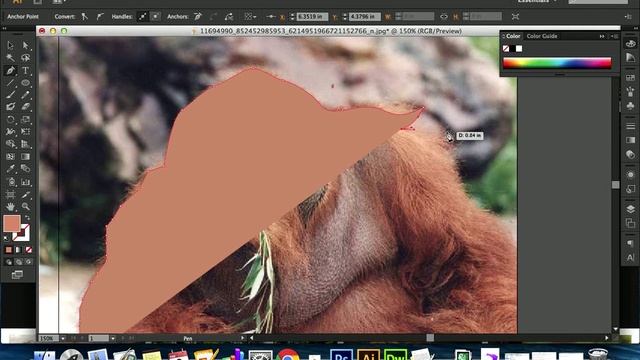Image resolution: width=640 pixels, height=360 pixels.
Task: Select the Free Transform tool
Action: point(25,132)
